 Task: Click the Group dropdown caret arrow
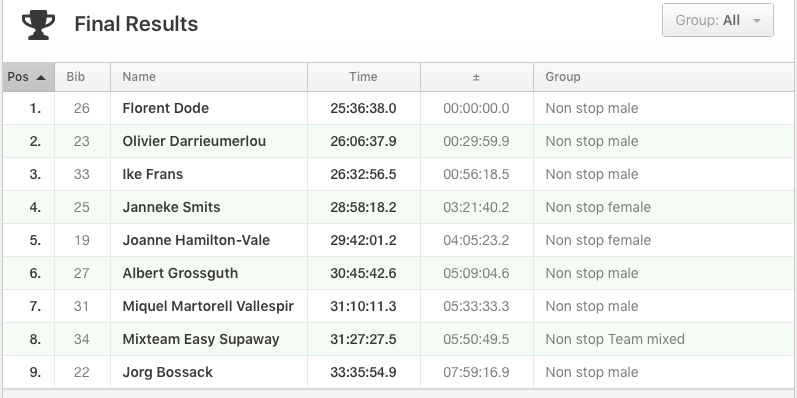(757, 21)
